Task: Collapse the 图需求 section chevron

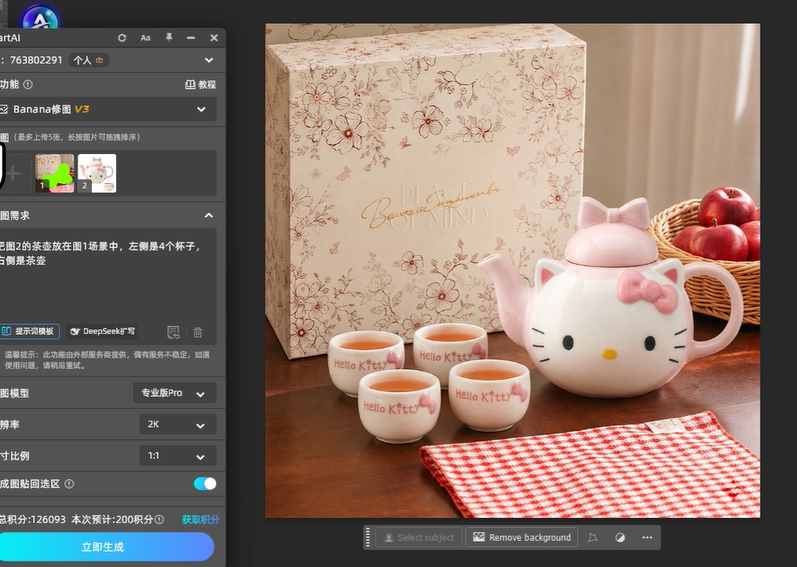Action: click(209, 215)
